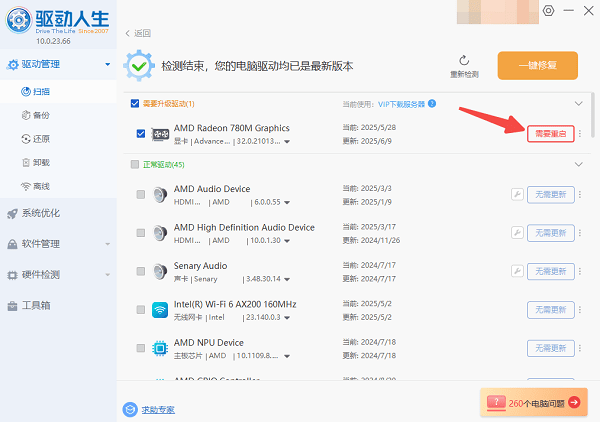
Task: Select 卸载 in the sidebar
Action: tap(58, 163)
